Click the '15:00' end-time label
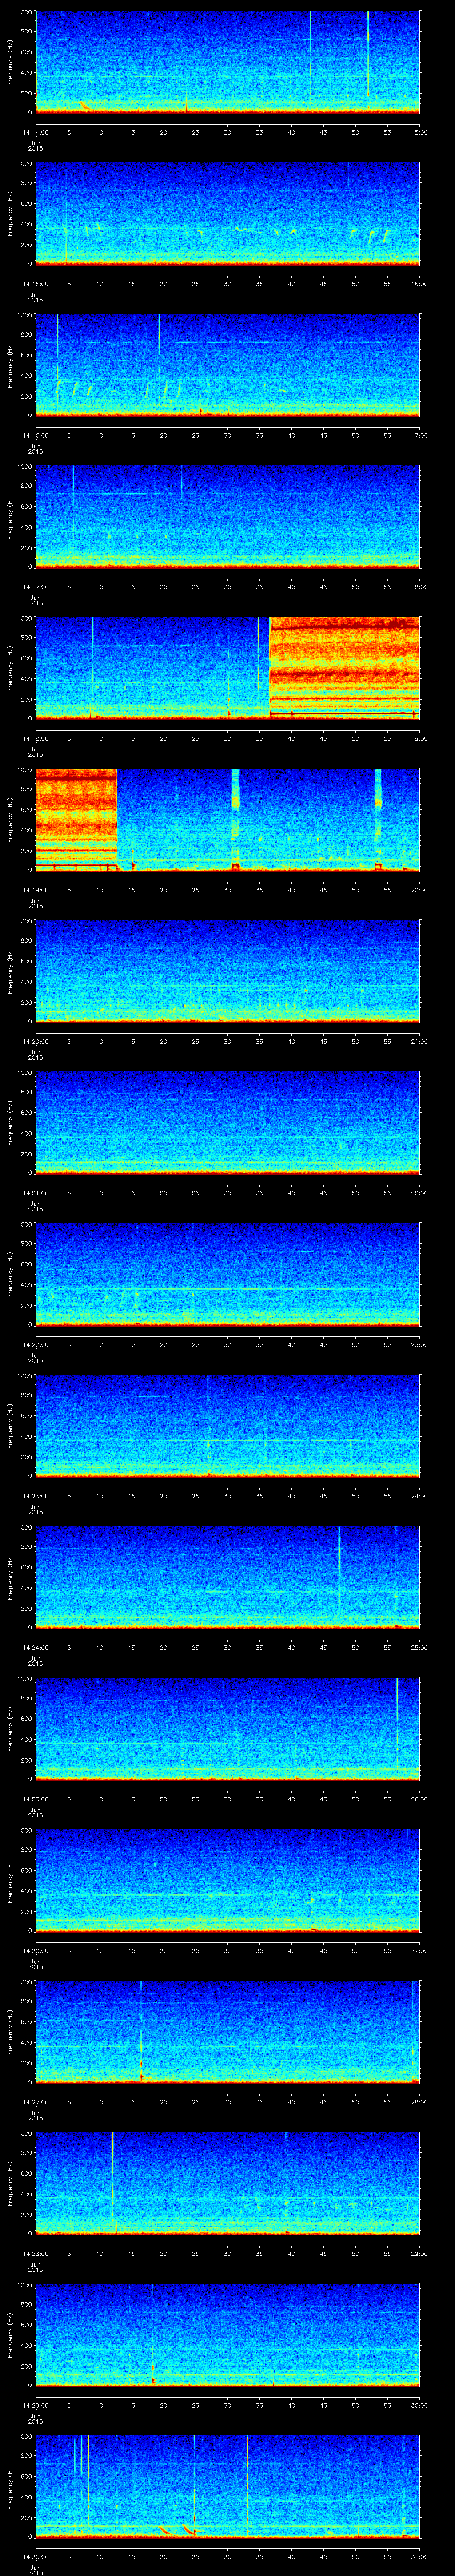The height and width of the screenshot is (2576, 455). click(420, 132)
